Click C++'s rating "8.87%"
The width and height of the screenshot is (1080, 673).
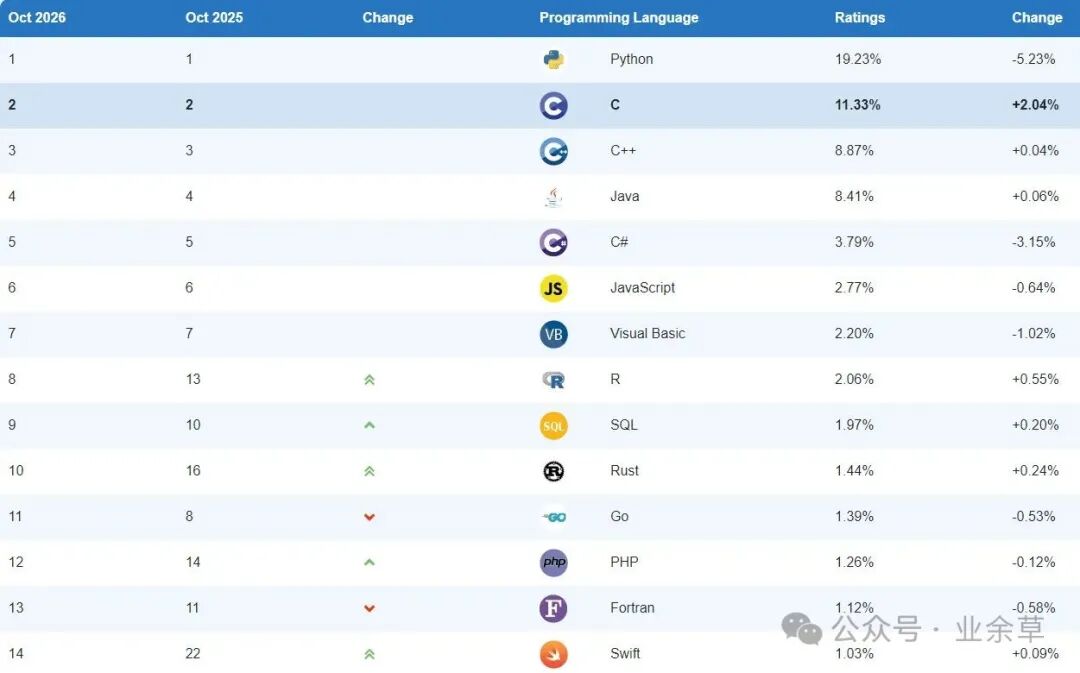854,150
